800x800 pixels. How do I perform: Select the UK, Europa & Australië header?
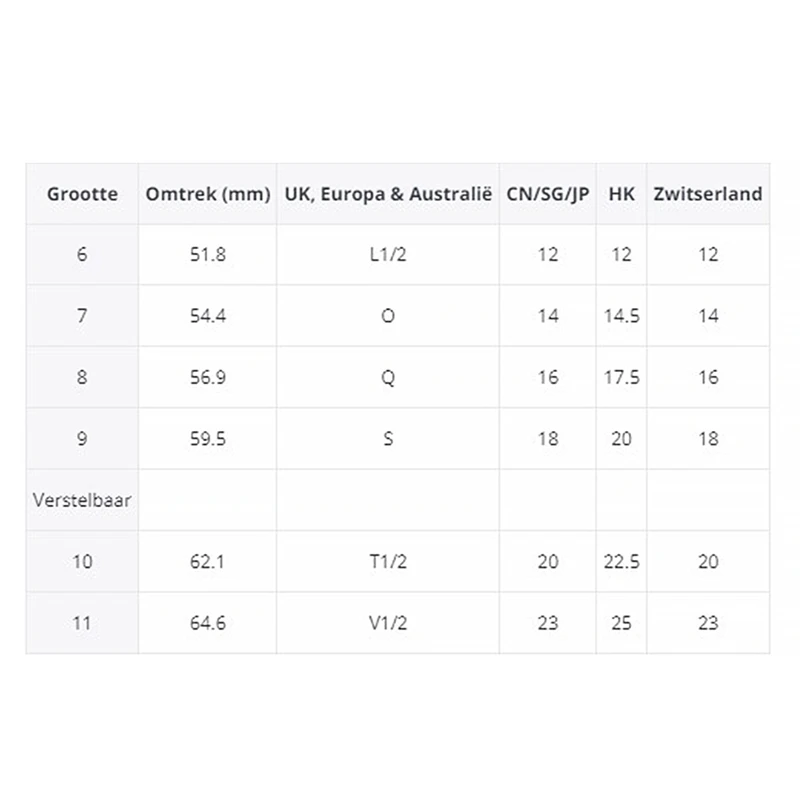389,194
